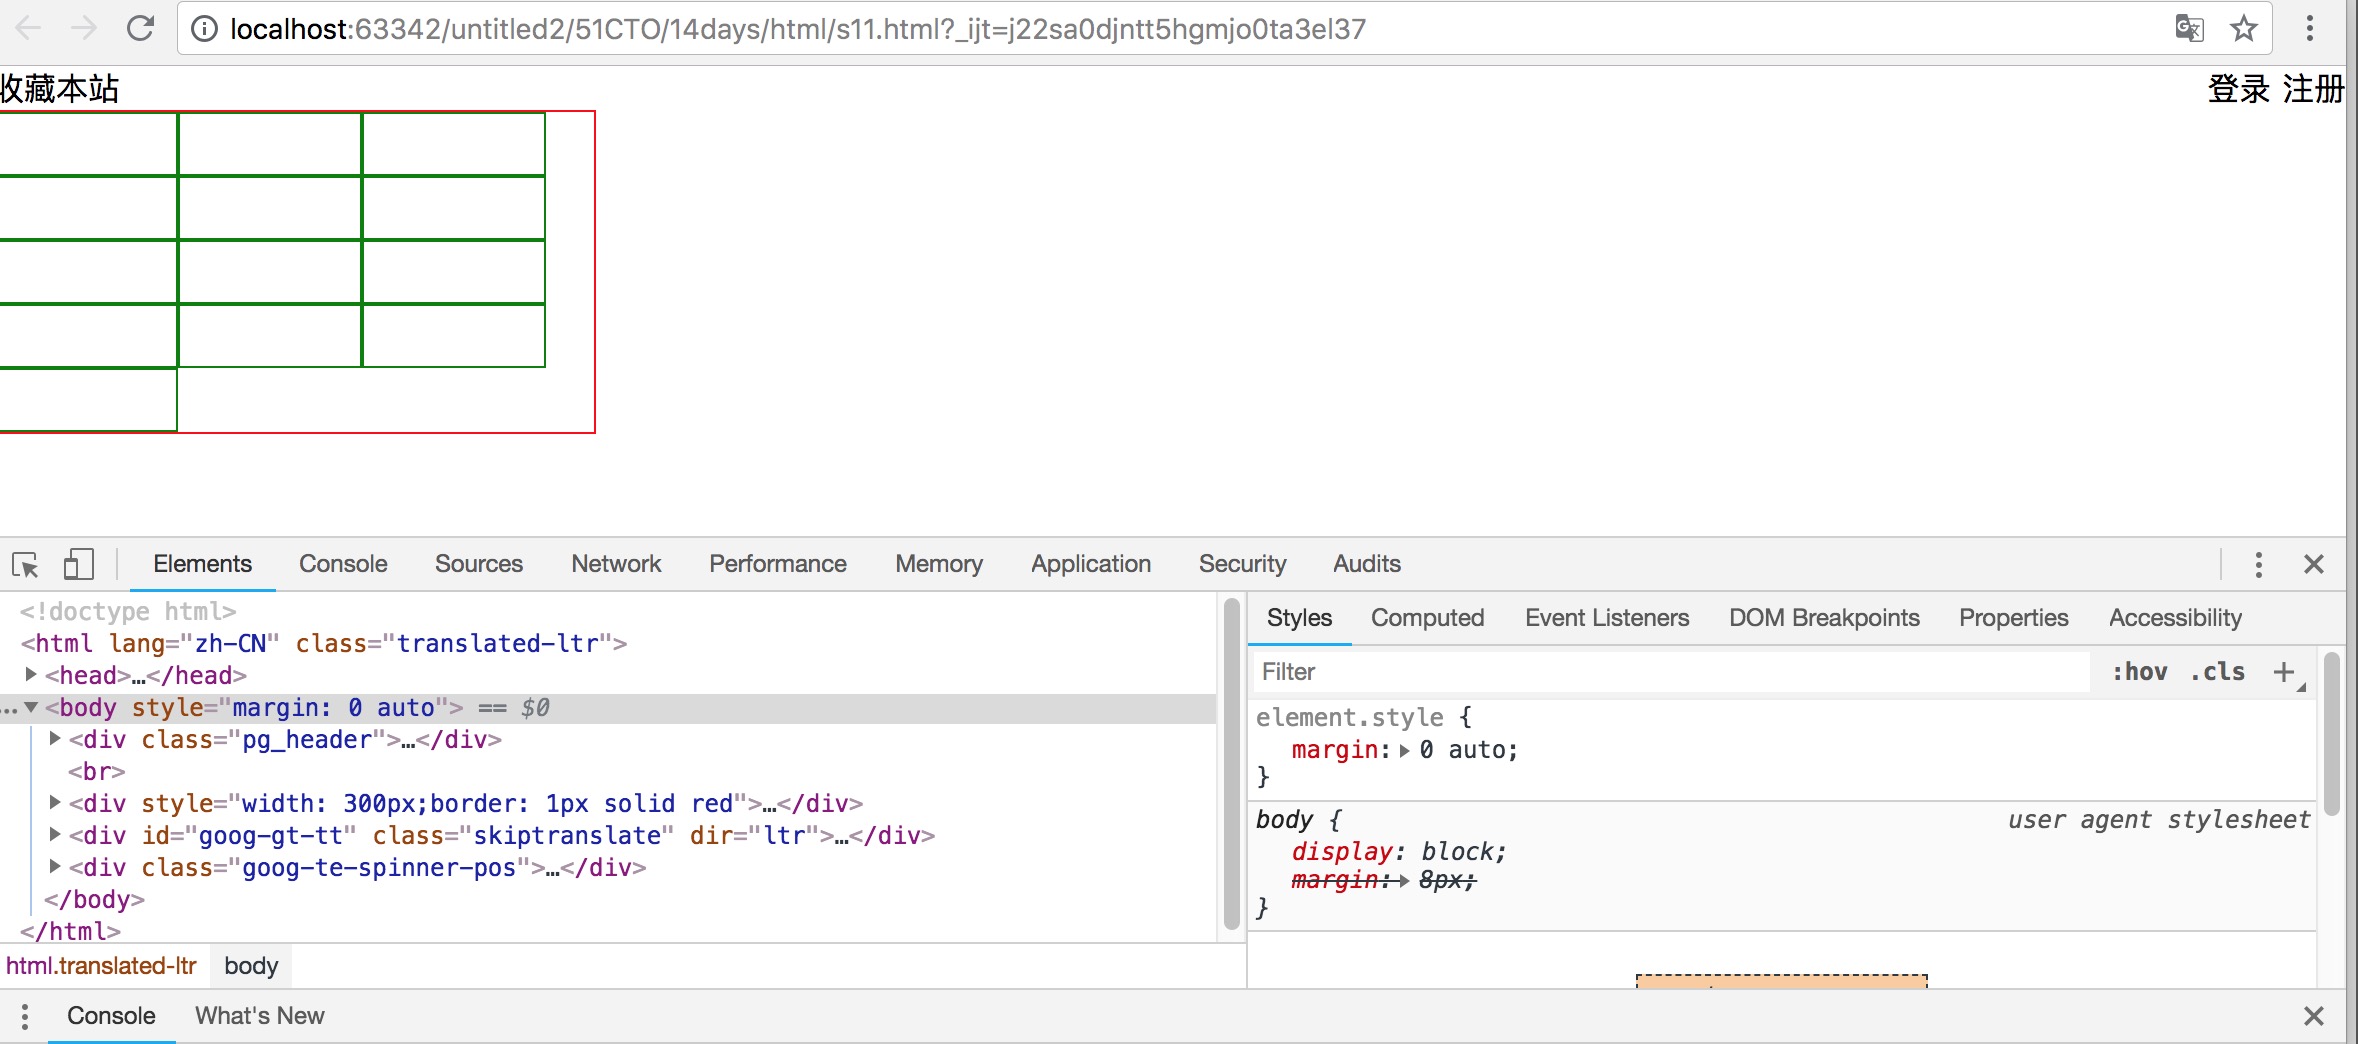Select body in the breadcrumb bar

[251, 966]
